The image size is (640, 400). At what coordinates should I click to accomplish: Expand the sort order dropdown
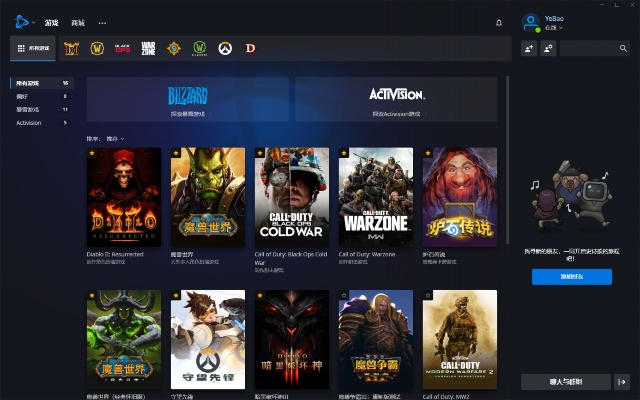click(116, 138)
